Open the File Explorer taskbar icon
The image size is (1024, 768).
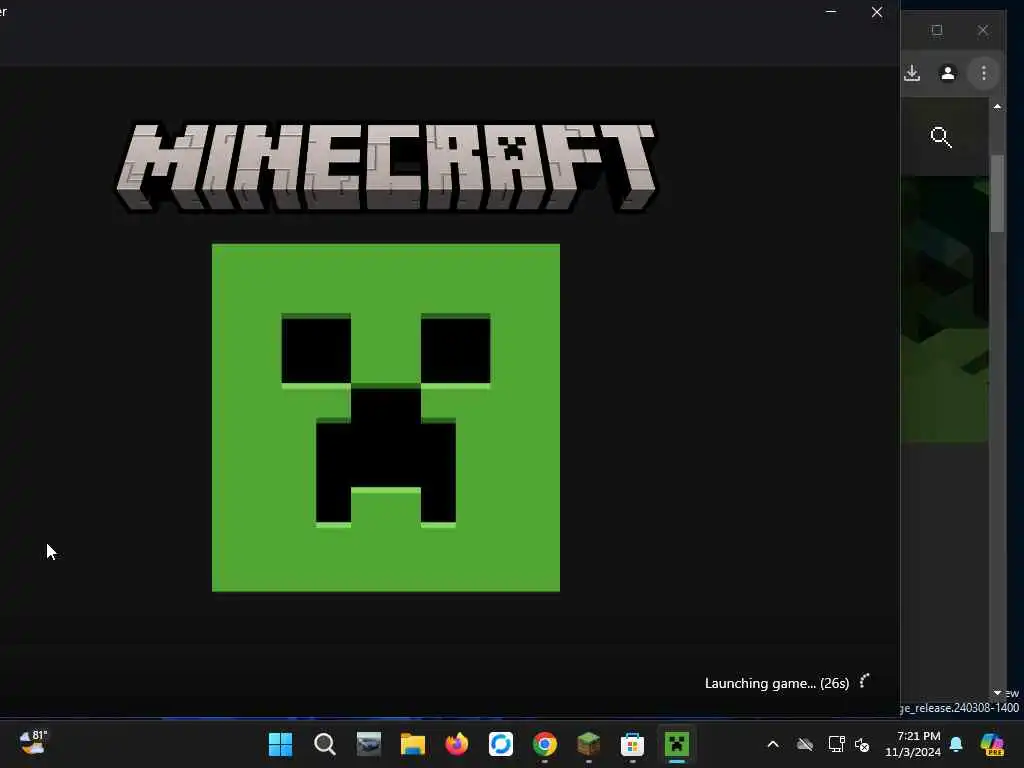point(413,744)
